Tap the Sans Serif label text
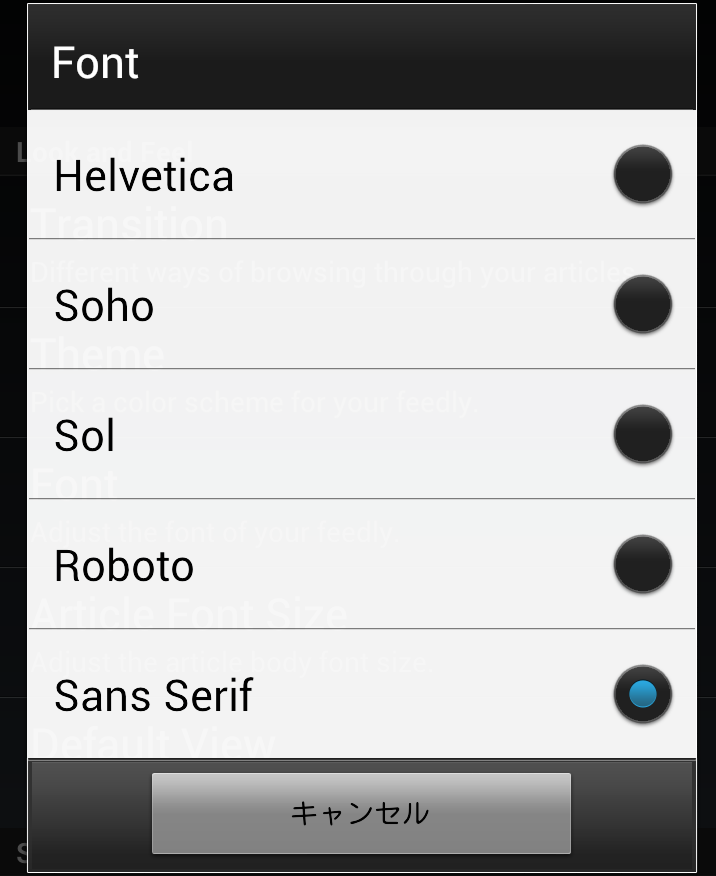716x876 pixels. coord(154,696)
